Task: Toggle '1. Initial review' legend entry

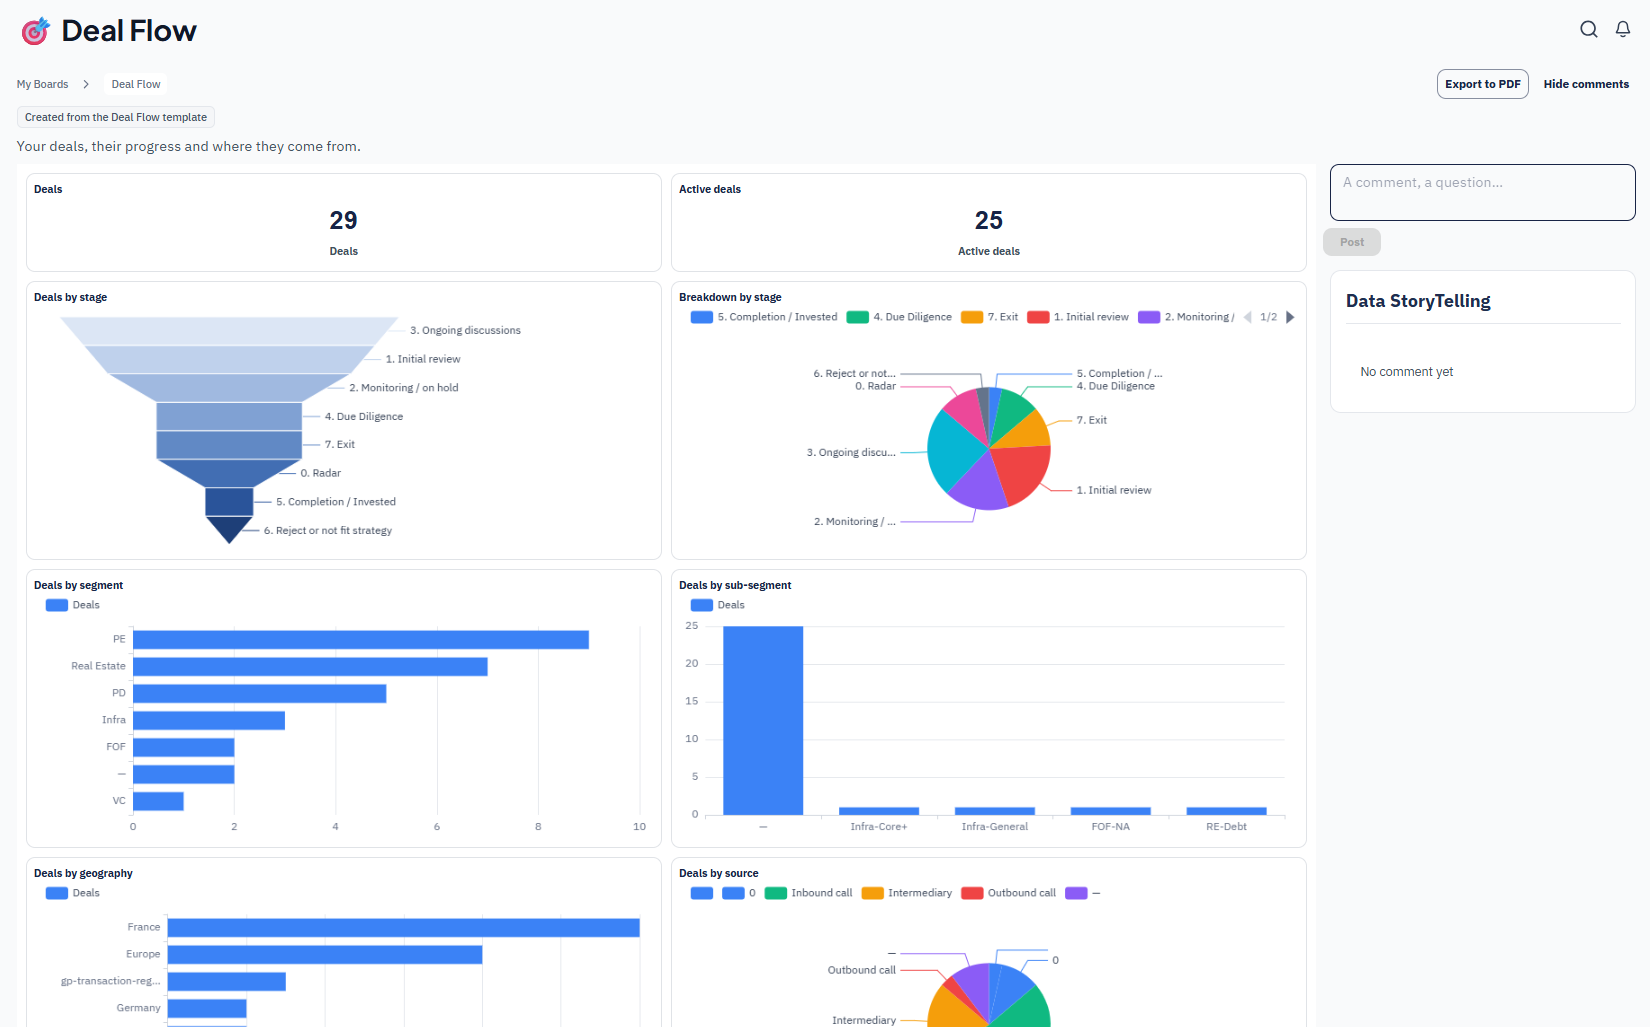Action: point(1078,317)
